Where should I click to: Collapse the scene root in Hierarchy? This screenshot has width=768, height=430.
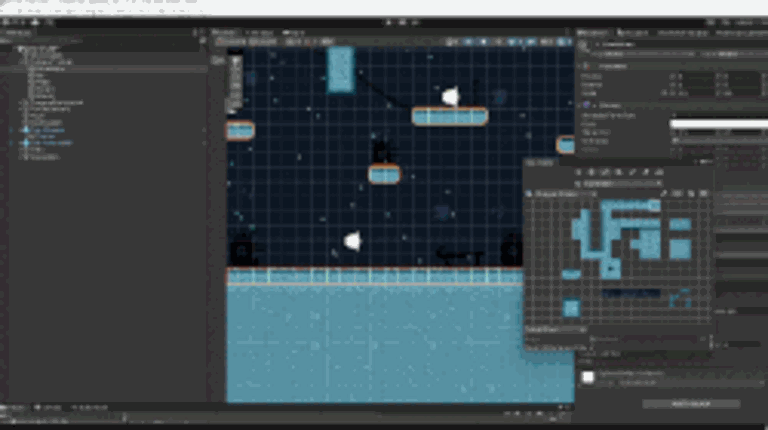click(x=20, y=49)
